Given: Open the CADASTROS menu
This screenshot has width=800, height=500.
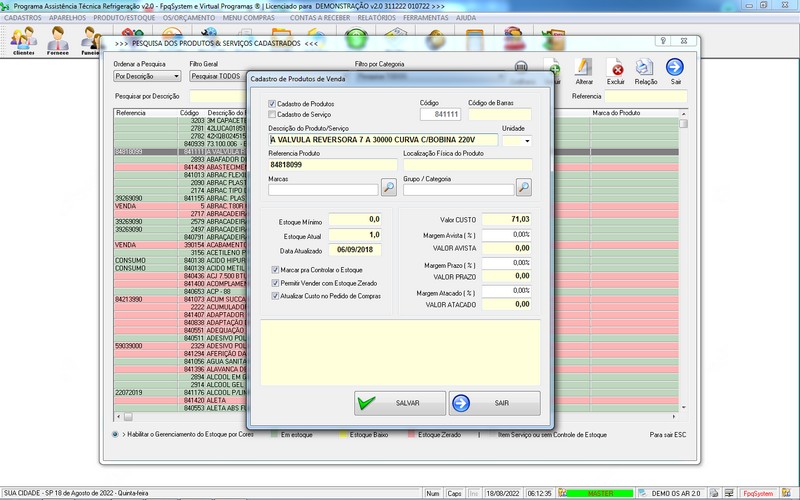Looking at the screenshot, I should pyautogui.click(x=23, y=17).
